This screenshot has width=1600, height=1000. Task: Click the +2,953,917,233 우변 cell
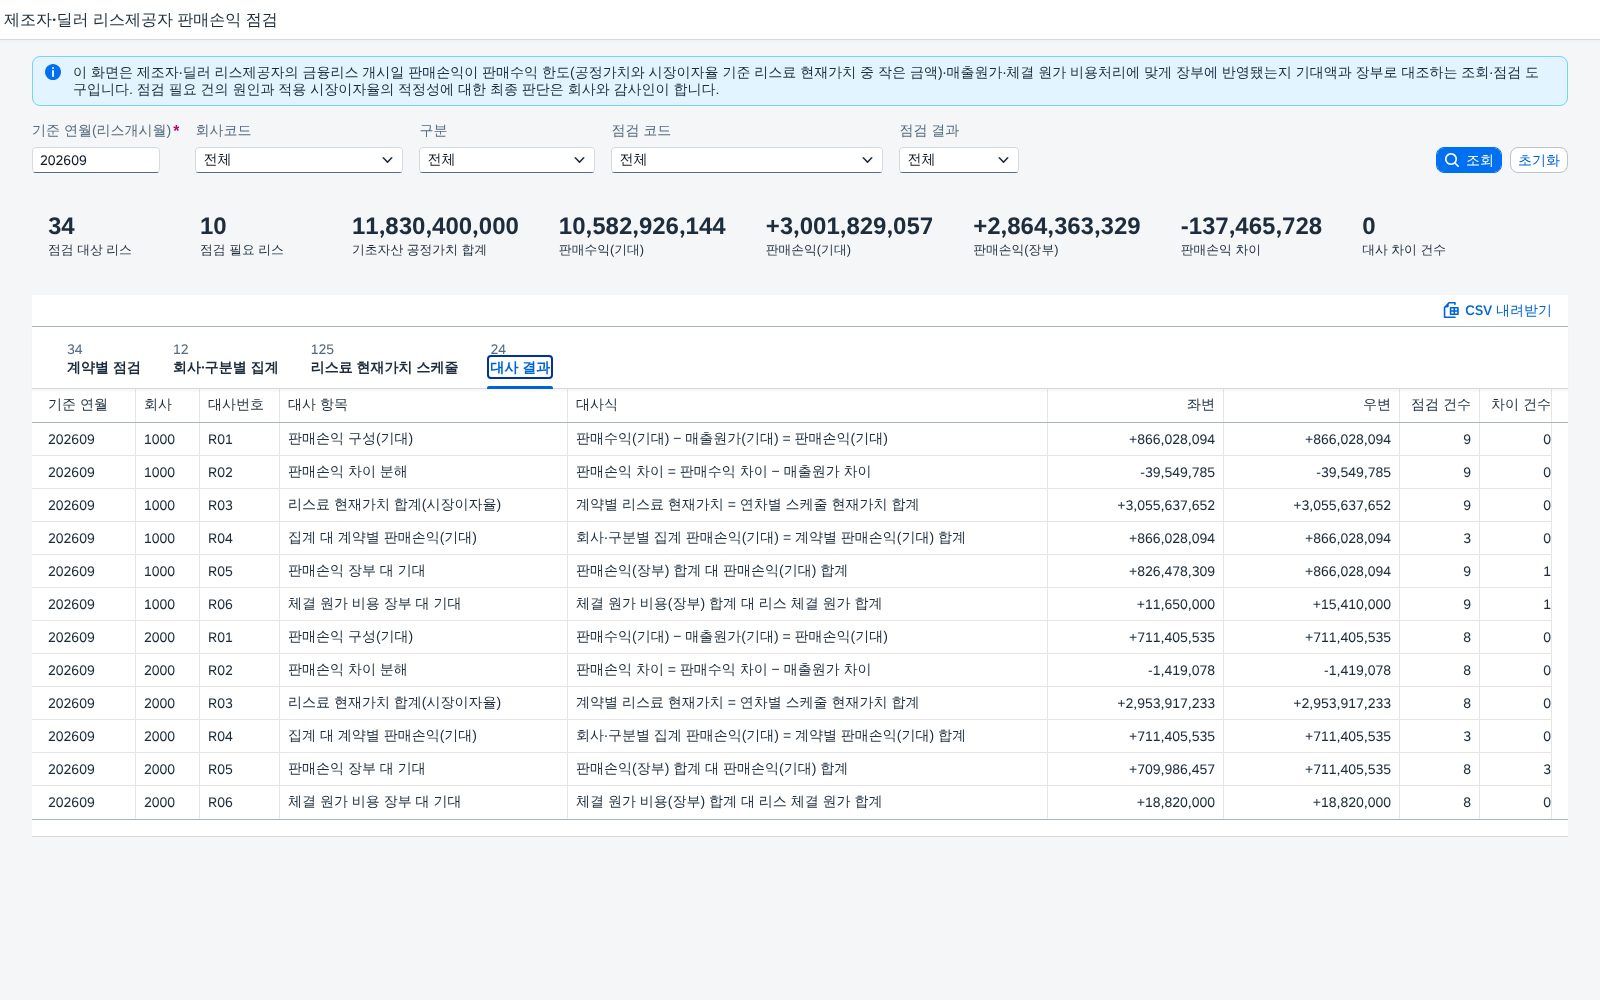click(x=1342, y=703)
